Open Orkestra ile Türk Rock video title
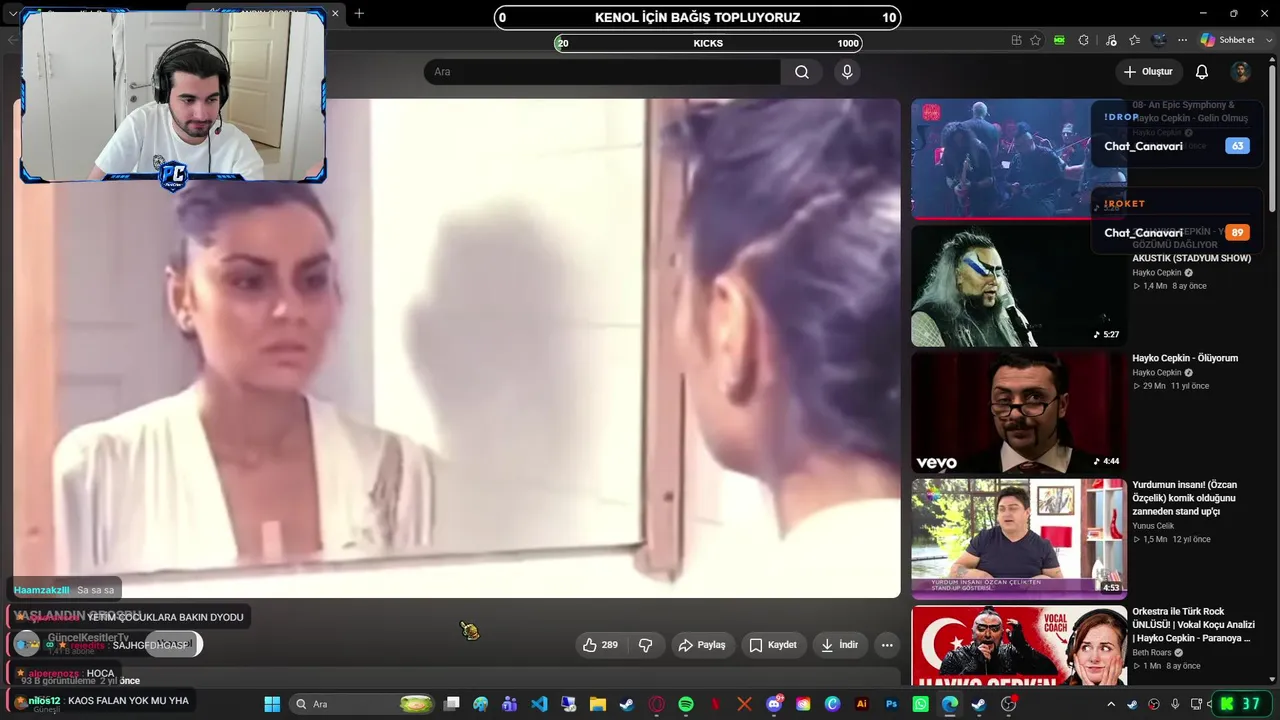The width and height of the screenshot is (1280, 720). click(x=1193, y=625)
